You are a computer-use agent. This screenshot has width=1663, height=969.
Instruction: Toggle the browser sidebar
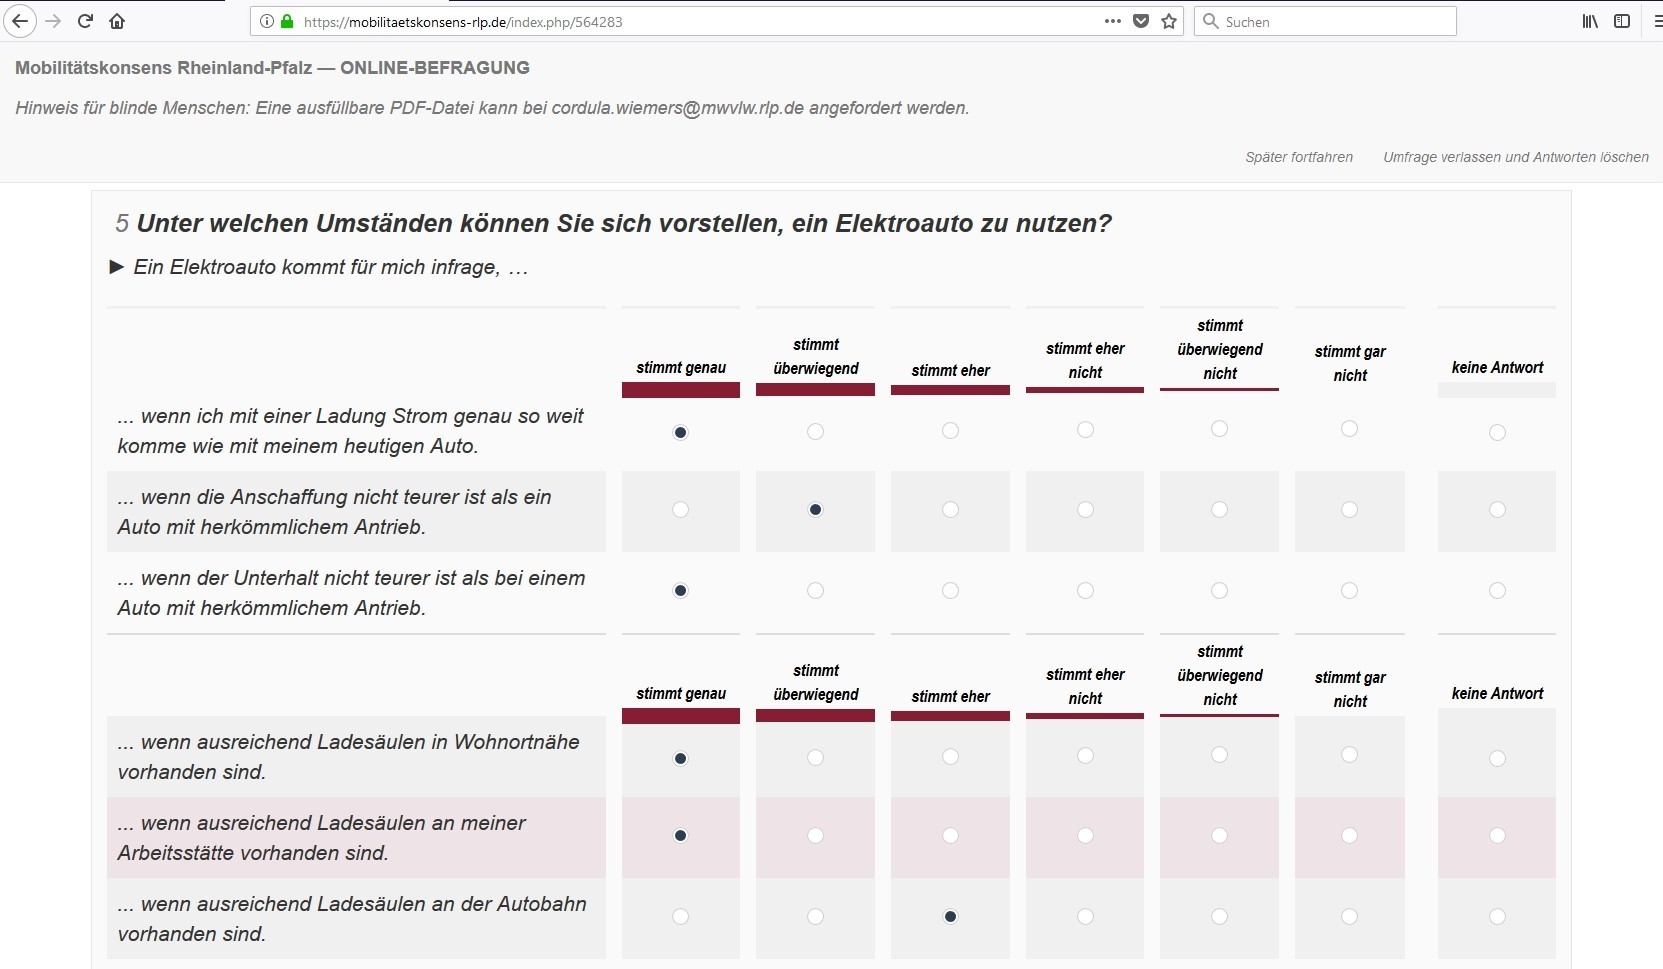click(x=1623, y=21)
